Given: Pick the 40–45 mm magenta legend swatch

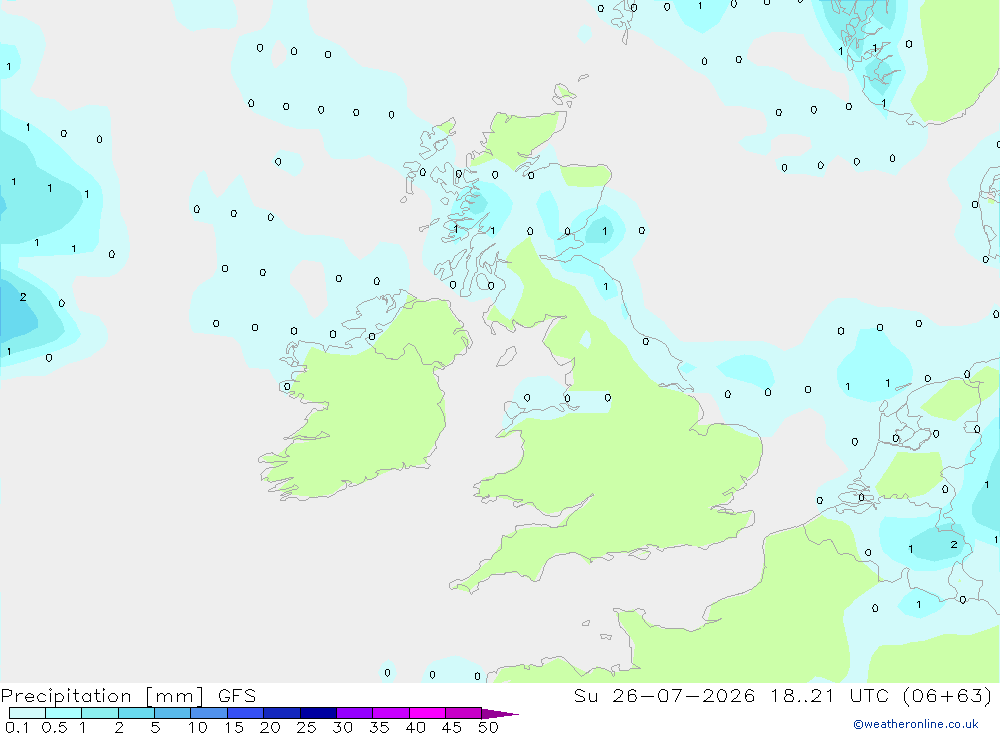Looking at the screenshot, I should pyautogui.click(x=427, y=713).
